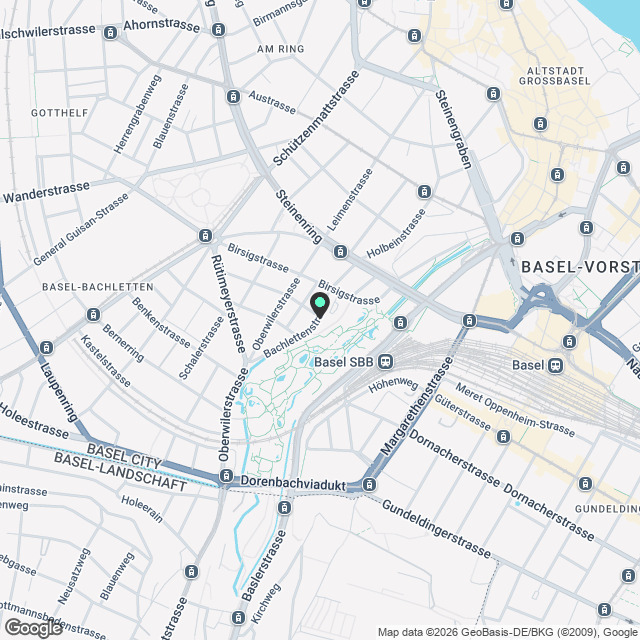The width and height of the screenshot is (640, 640).
Task: Click the Map data copyright text
Action: point(509,633)
